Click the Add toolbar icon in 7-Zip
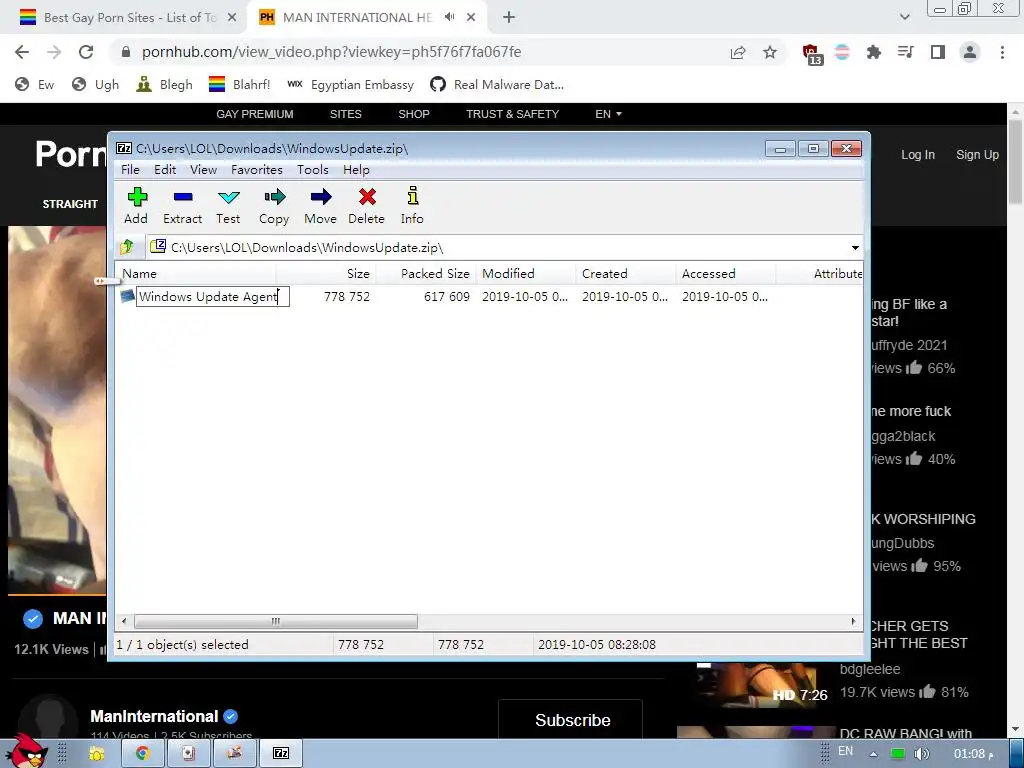 tap(137, 197)
